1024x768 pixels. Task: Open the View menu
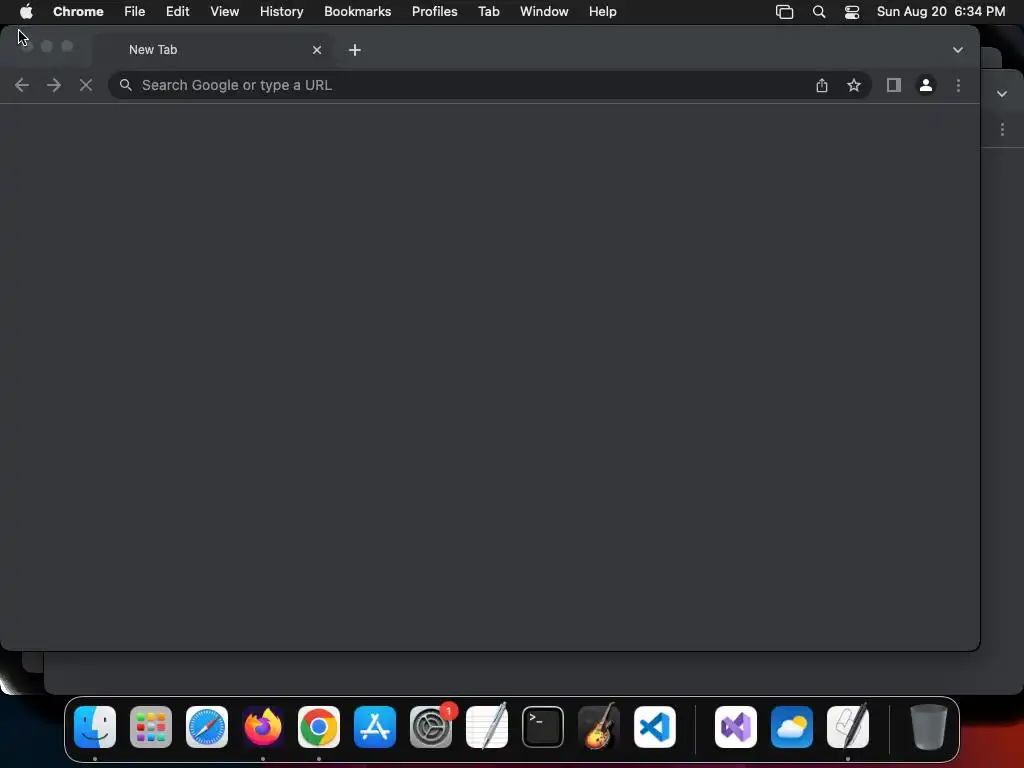tap(224, 11)
